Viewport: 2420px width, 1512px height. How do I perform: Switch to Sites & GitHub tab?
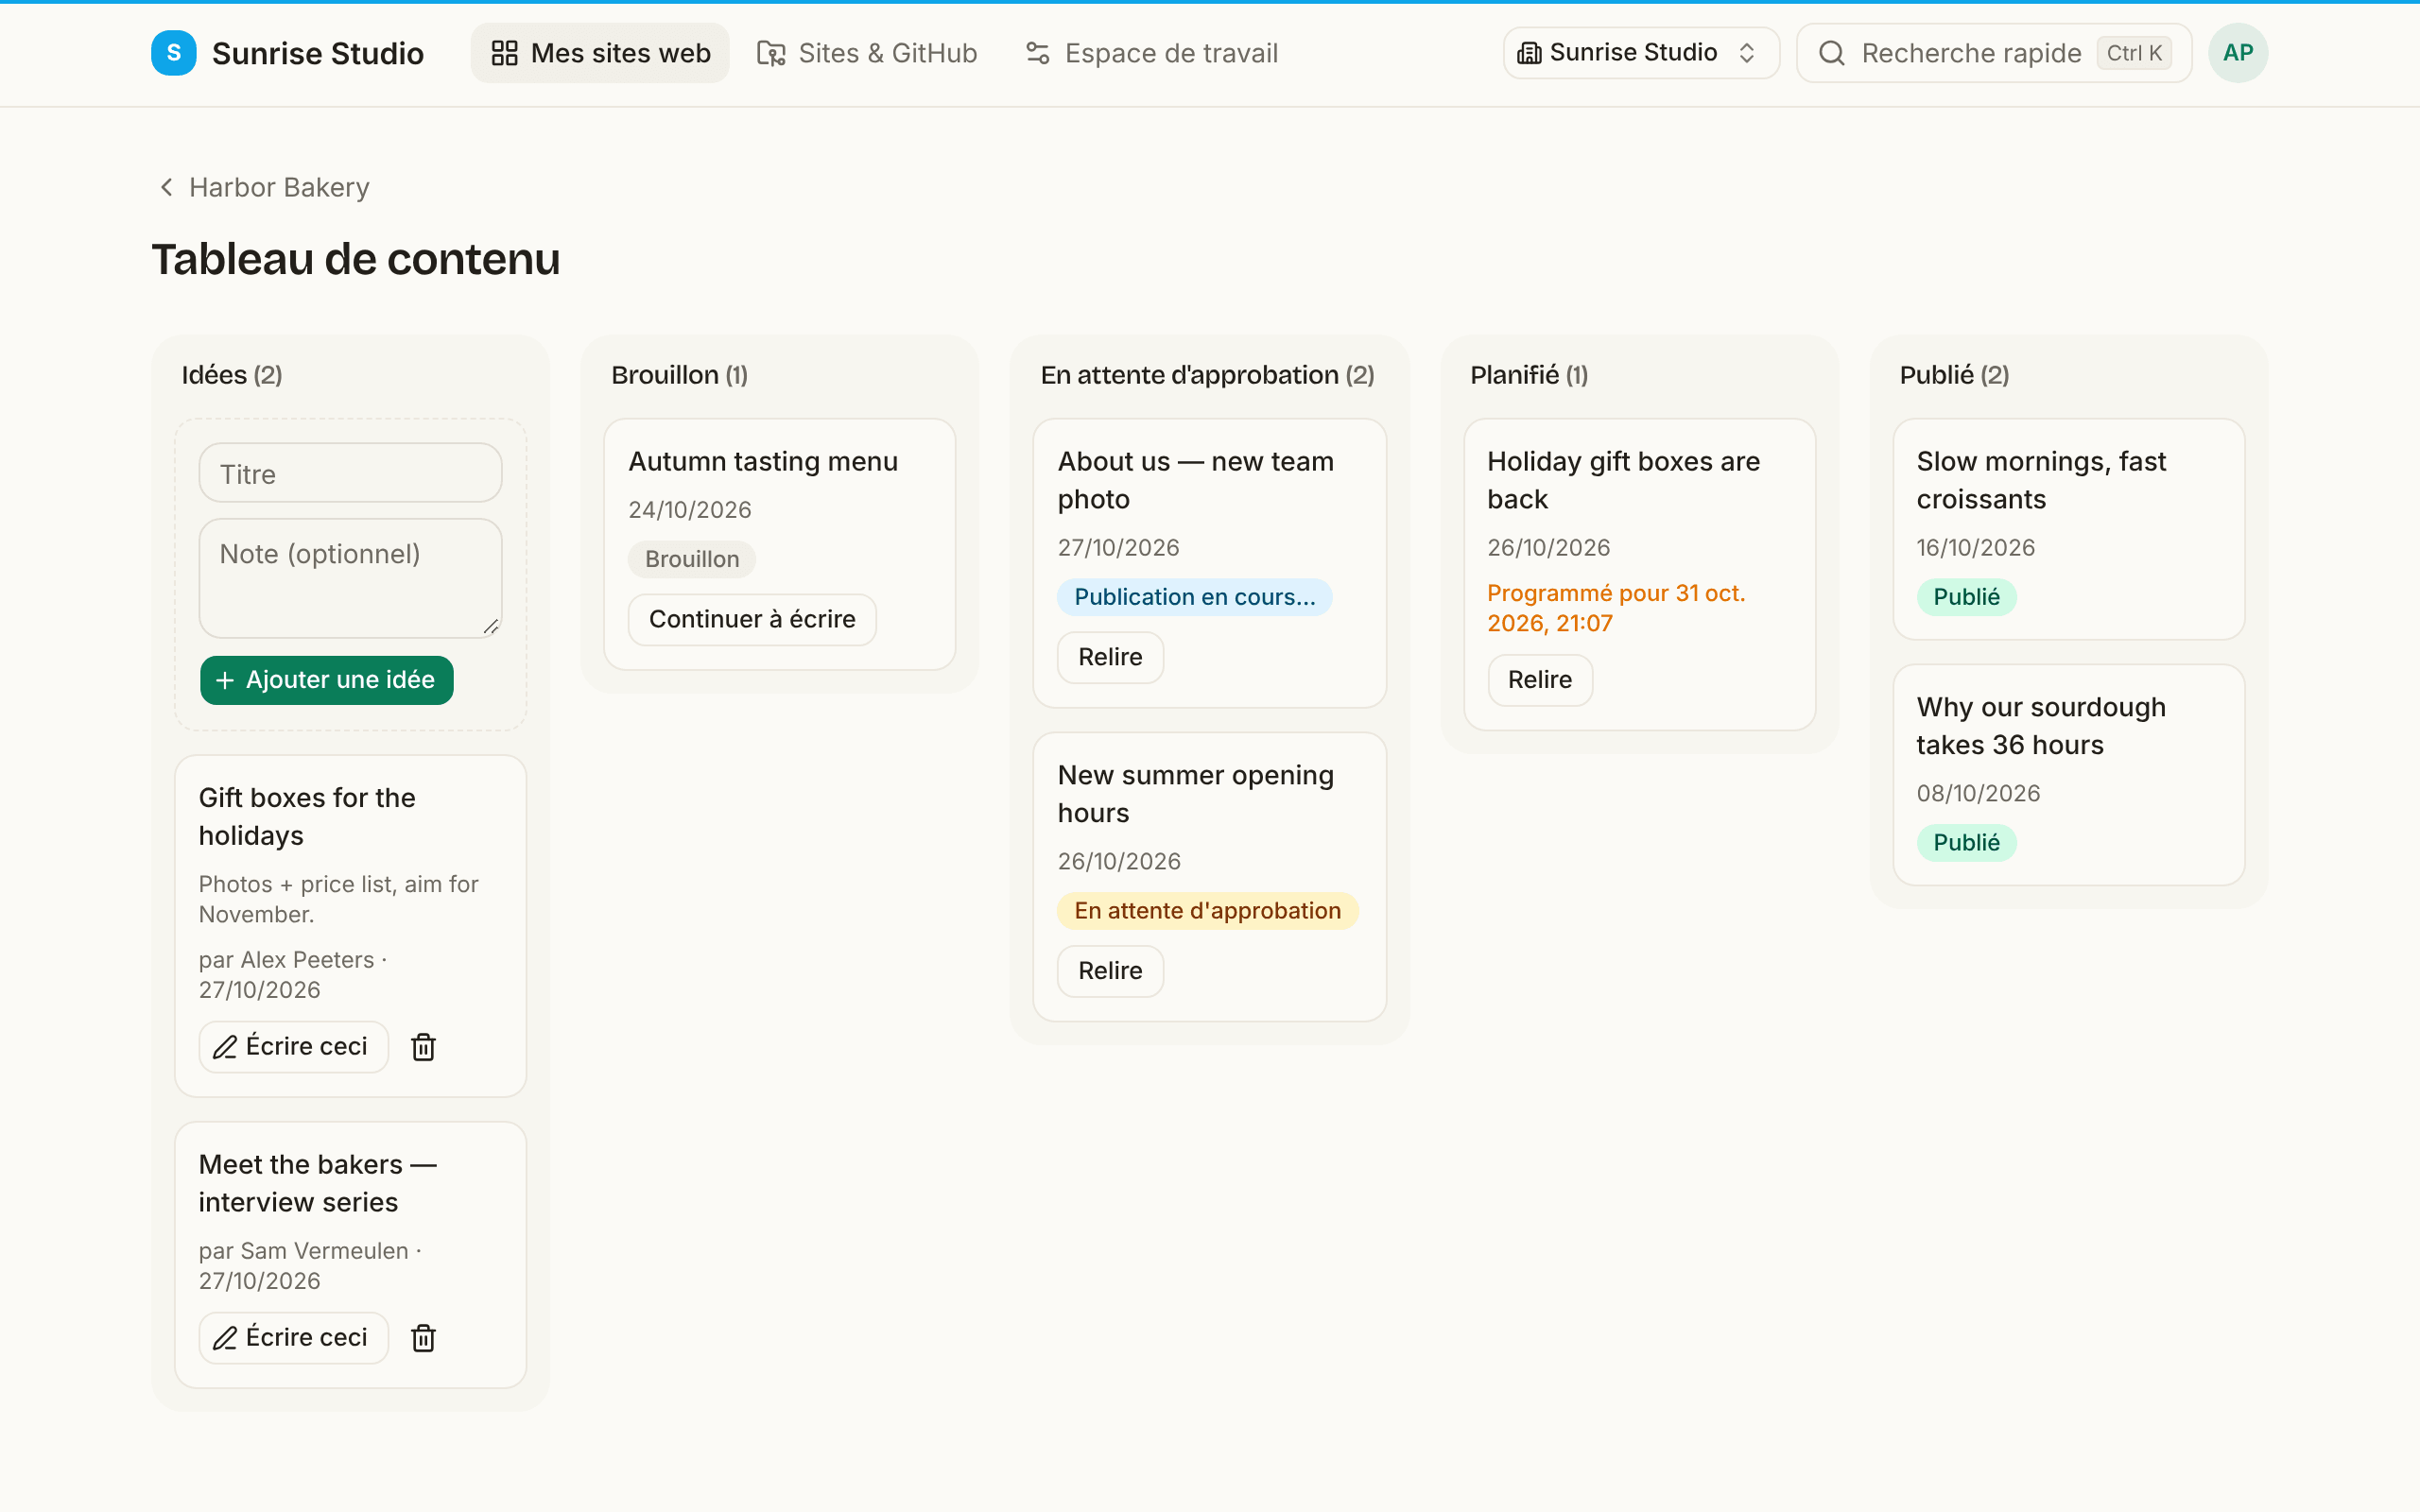(867, 53)
